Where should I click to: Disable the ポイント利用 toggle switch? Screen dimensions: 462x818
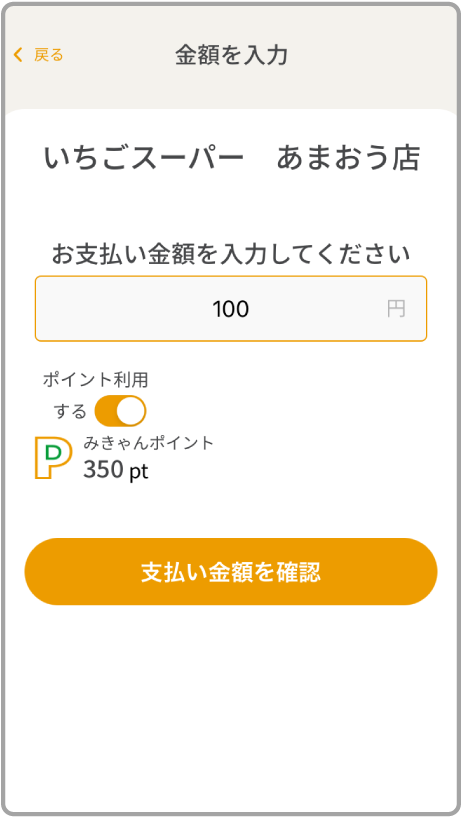tap(120, 411)
